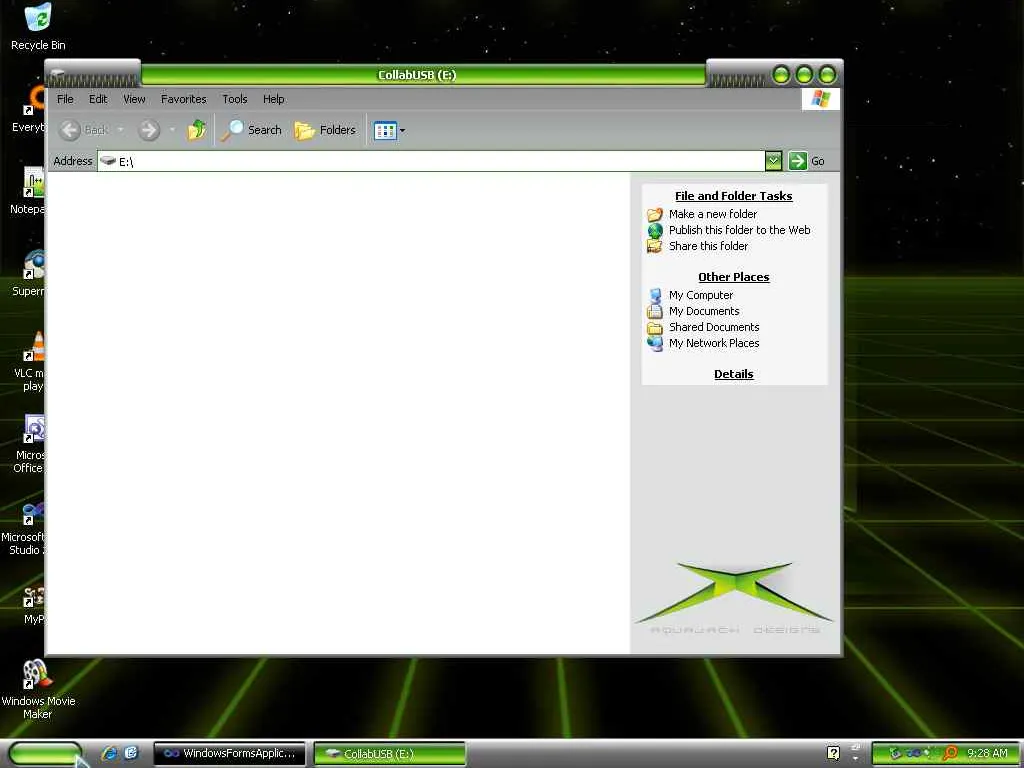Click Share this folder link
The image size is (1024, 768).
click(709, 246)
